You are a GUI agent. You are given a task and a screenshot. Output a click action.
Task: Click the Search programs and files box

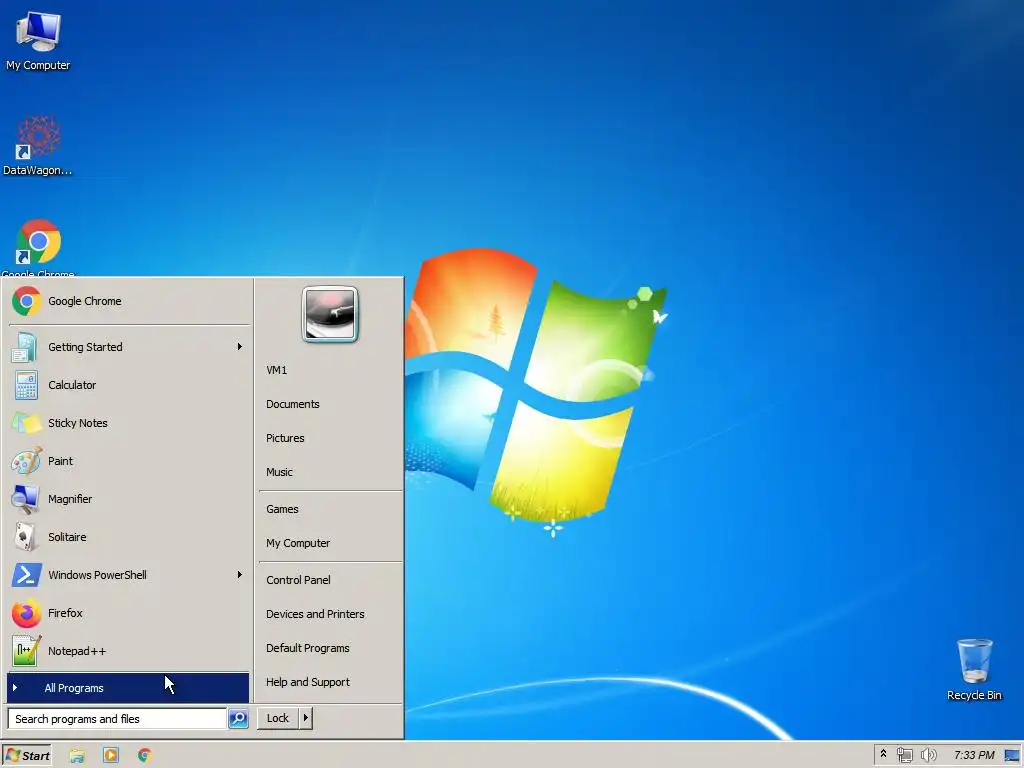[x=117, y=718]
